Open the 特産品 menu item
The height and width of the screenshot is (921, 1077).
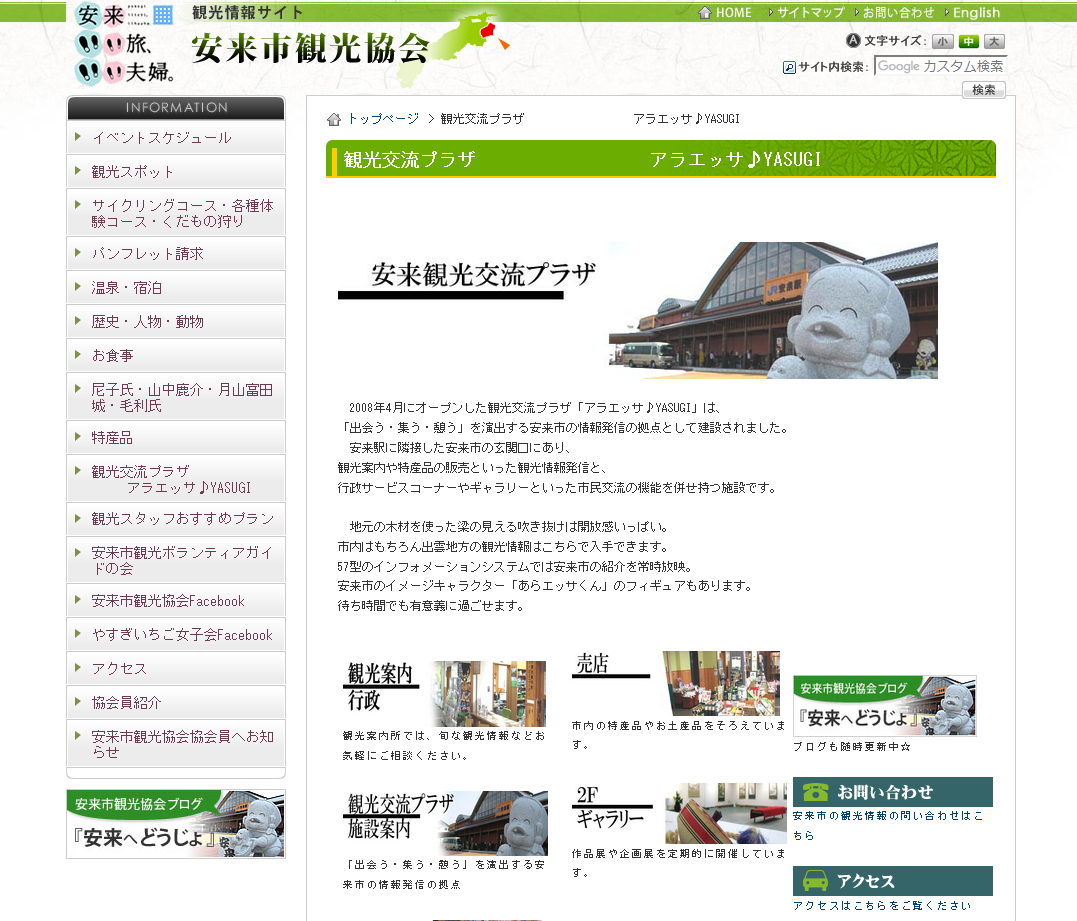[x=176, y=437]
